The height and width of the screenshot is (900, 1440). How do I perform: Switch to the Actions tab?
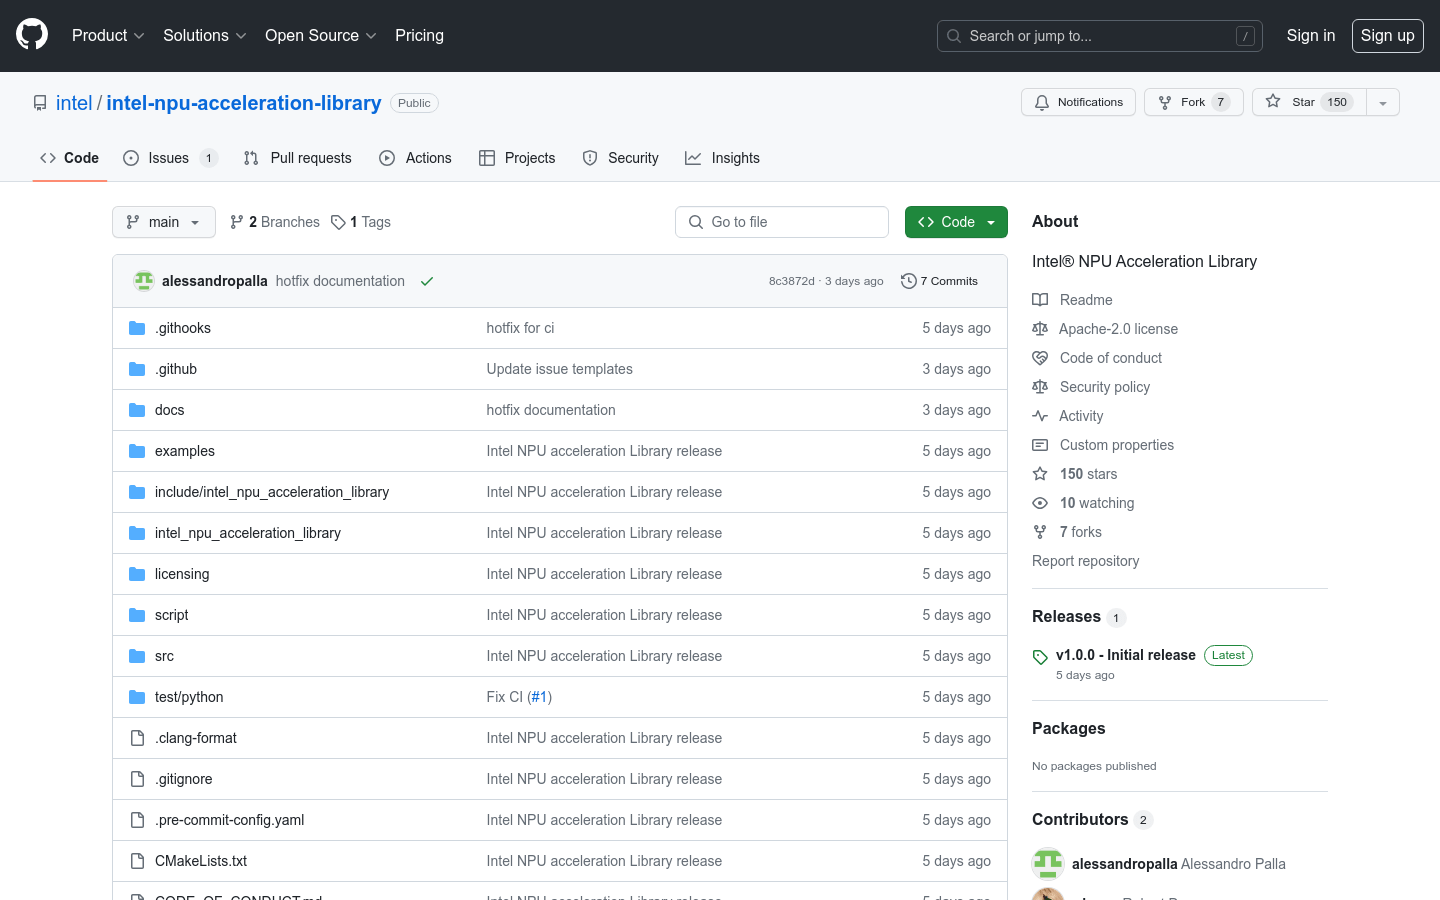pyautogui.click(x=415, y=158)
